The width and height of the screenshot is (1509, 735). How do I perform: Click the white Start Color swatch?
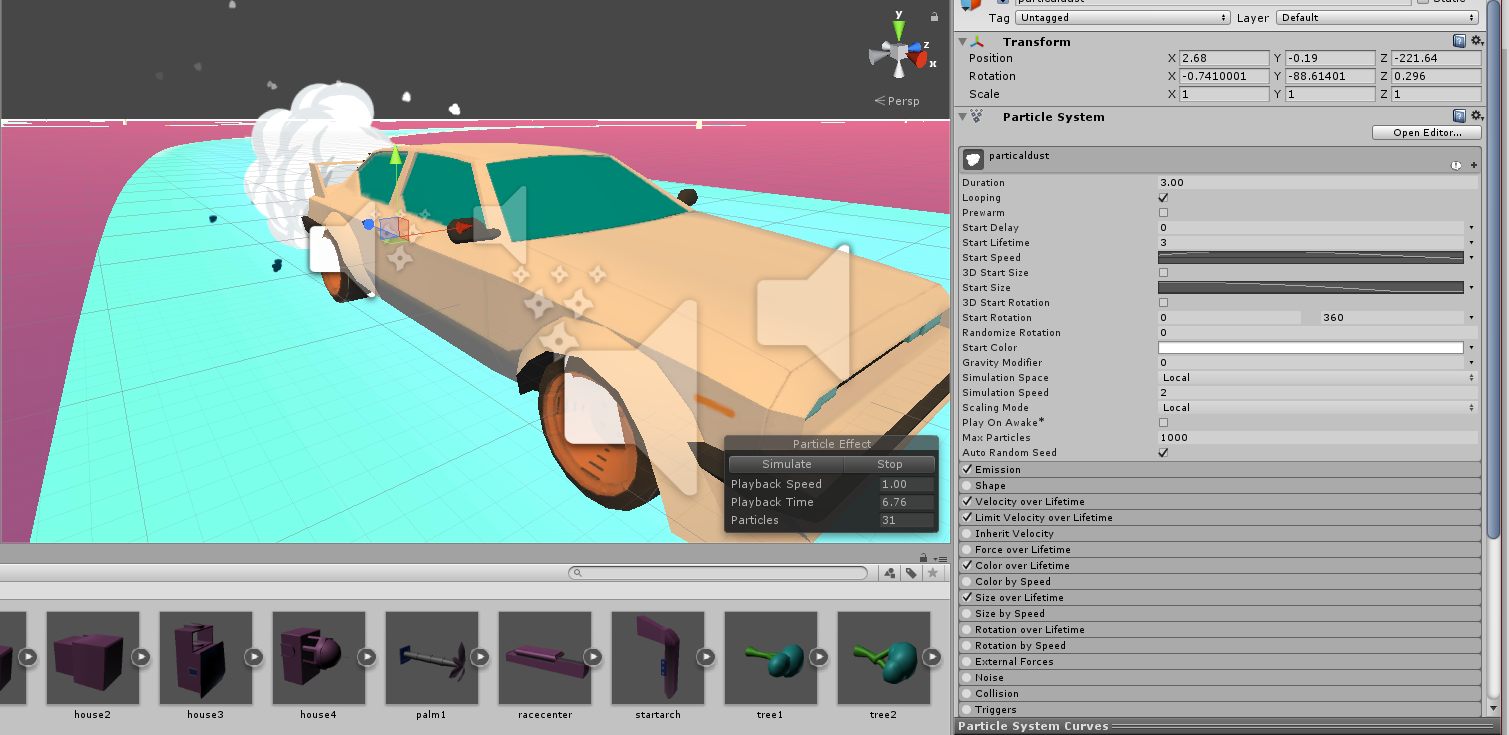point(1310,348)
